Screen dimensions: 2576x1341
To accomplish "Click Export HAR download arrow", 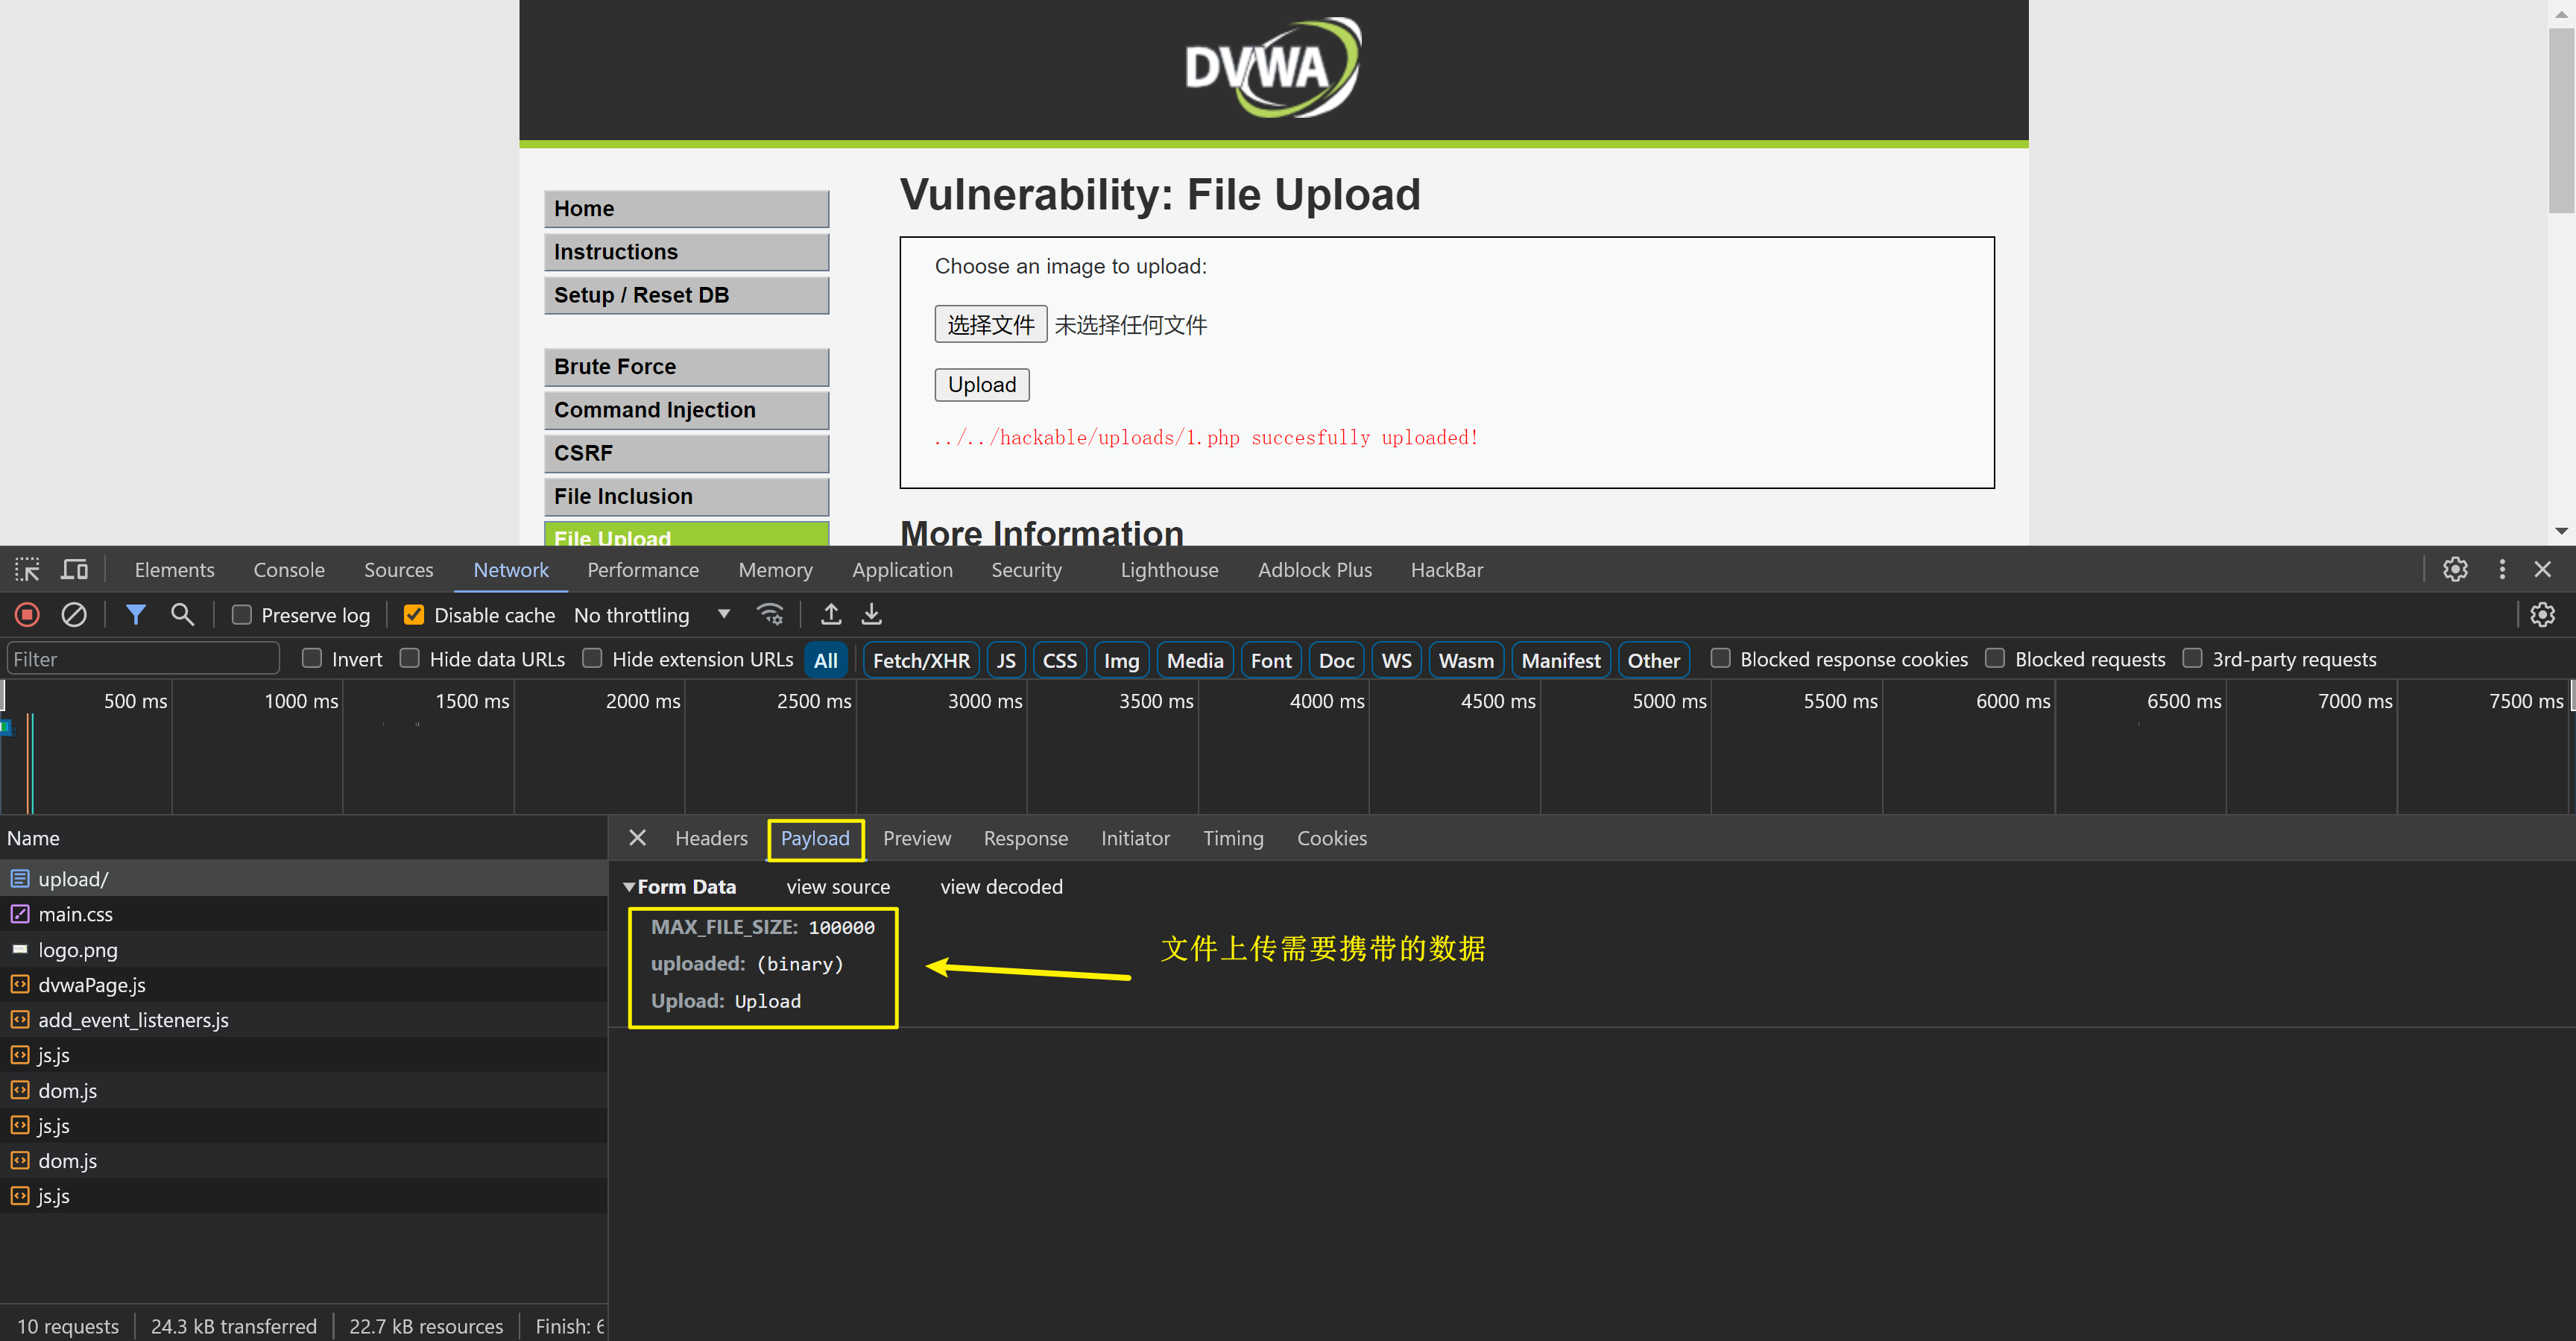I will [871, 614].
